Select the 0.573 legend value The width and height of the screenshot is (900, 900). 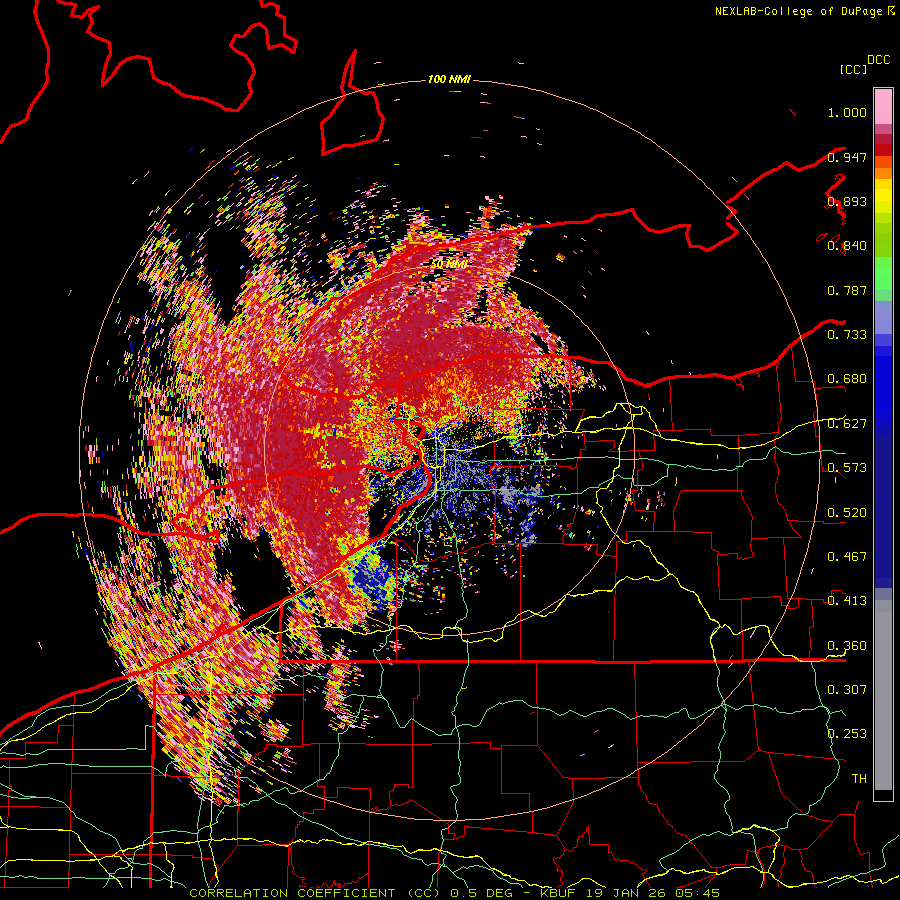click(x=847, y=468)
